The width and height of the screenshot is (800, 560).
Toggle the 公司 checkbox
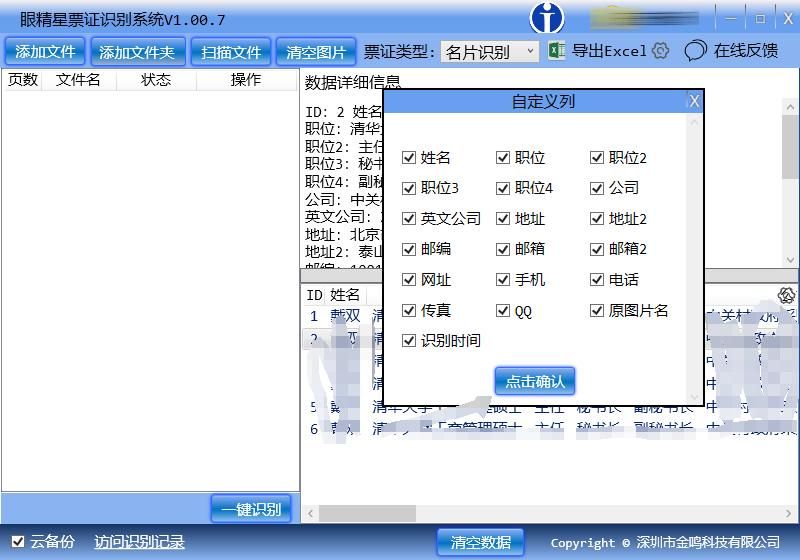pos(596,188)
